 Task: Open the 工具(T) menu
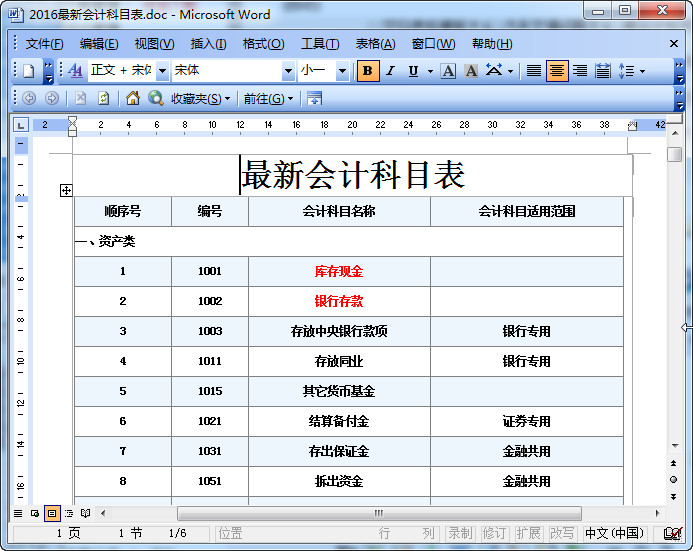pos(320,44)
